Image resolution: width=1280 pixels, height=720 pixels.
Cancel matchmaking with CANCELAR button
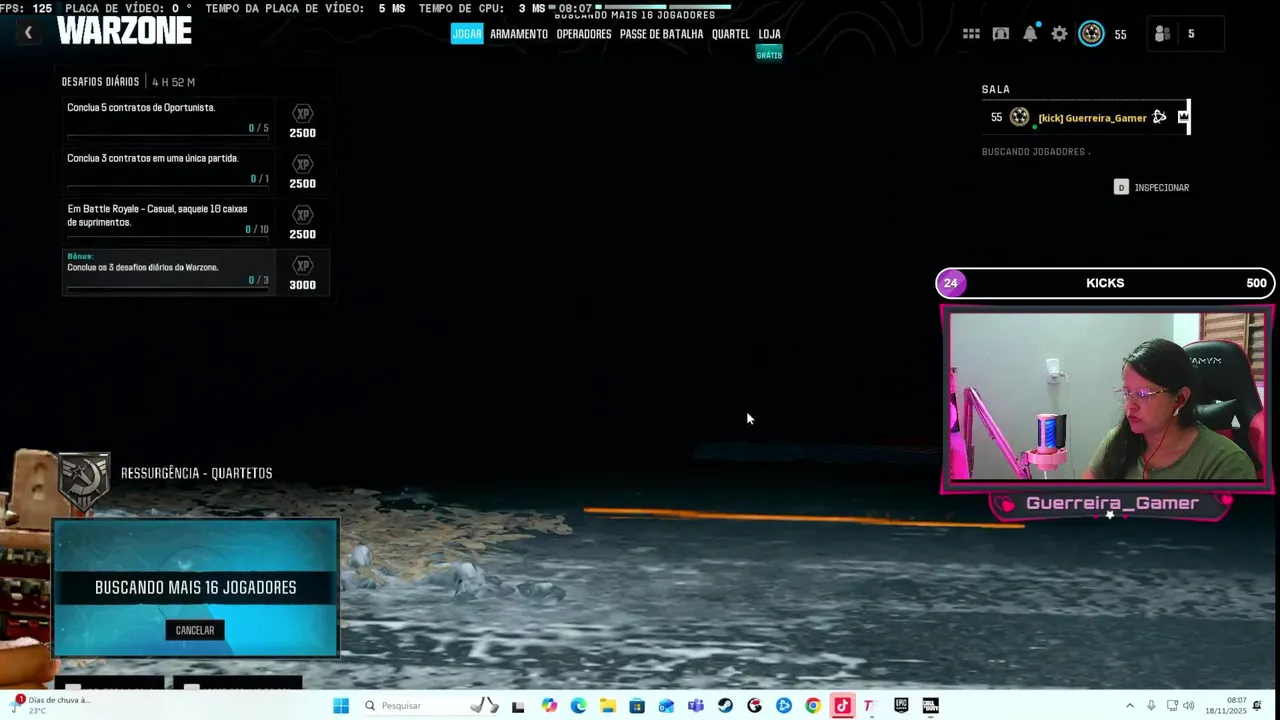pyautogui.click(x=195, y=630)
